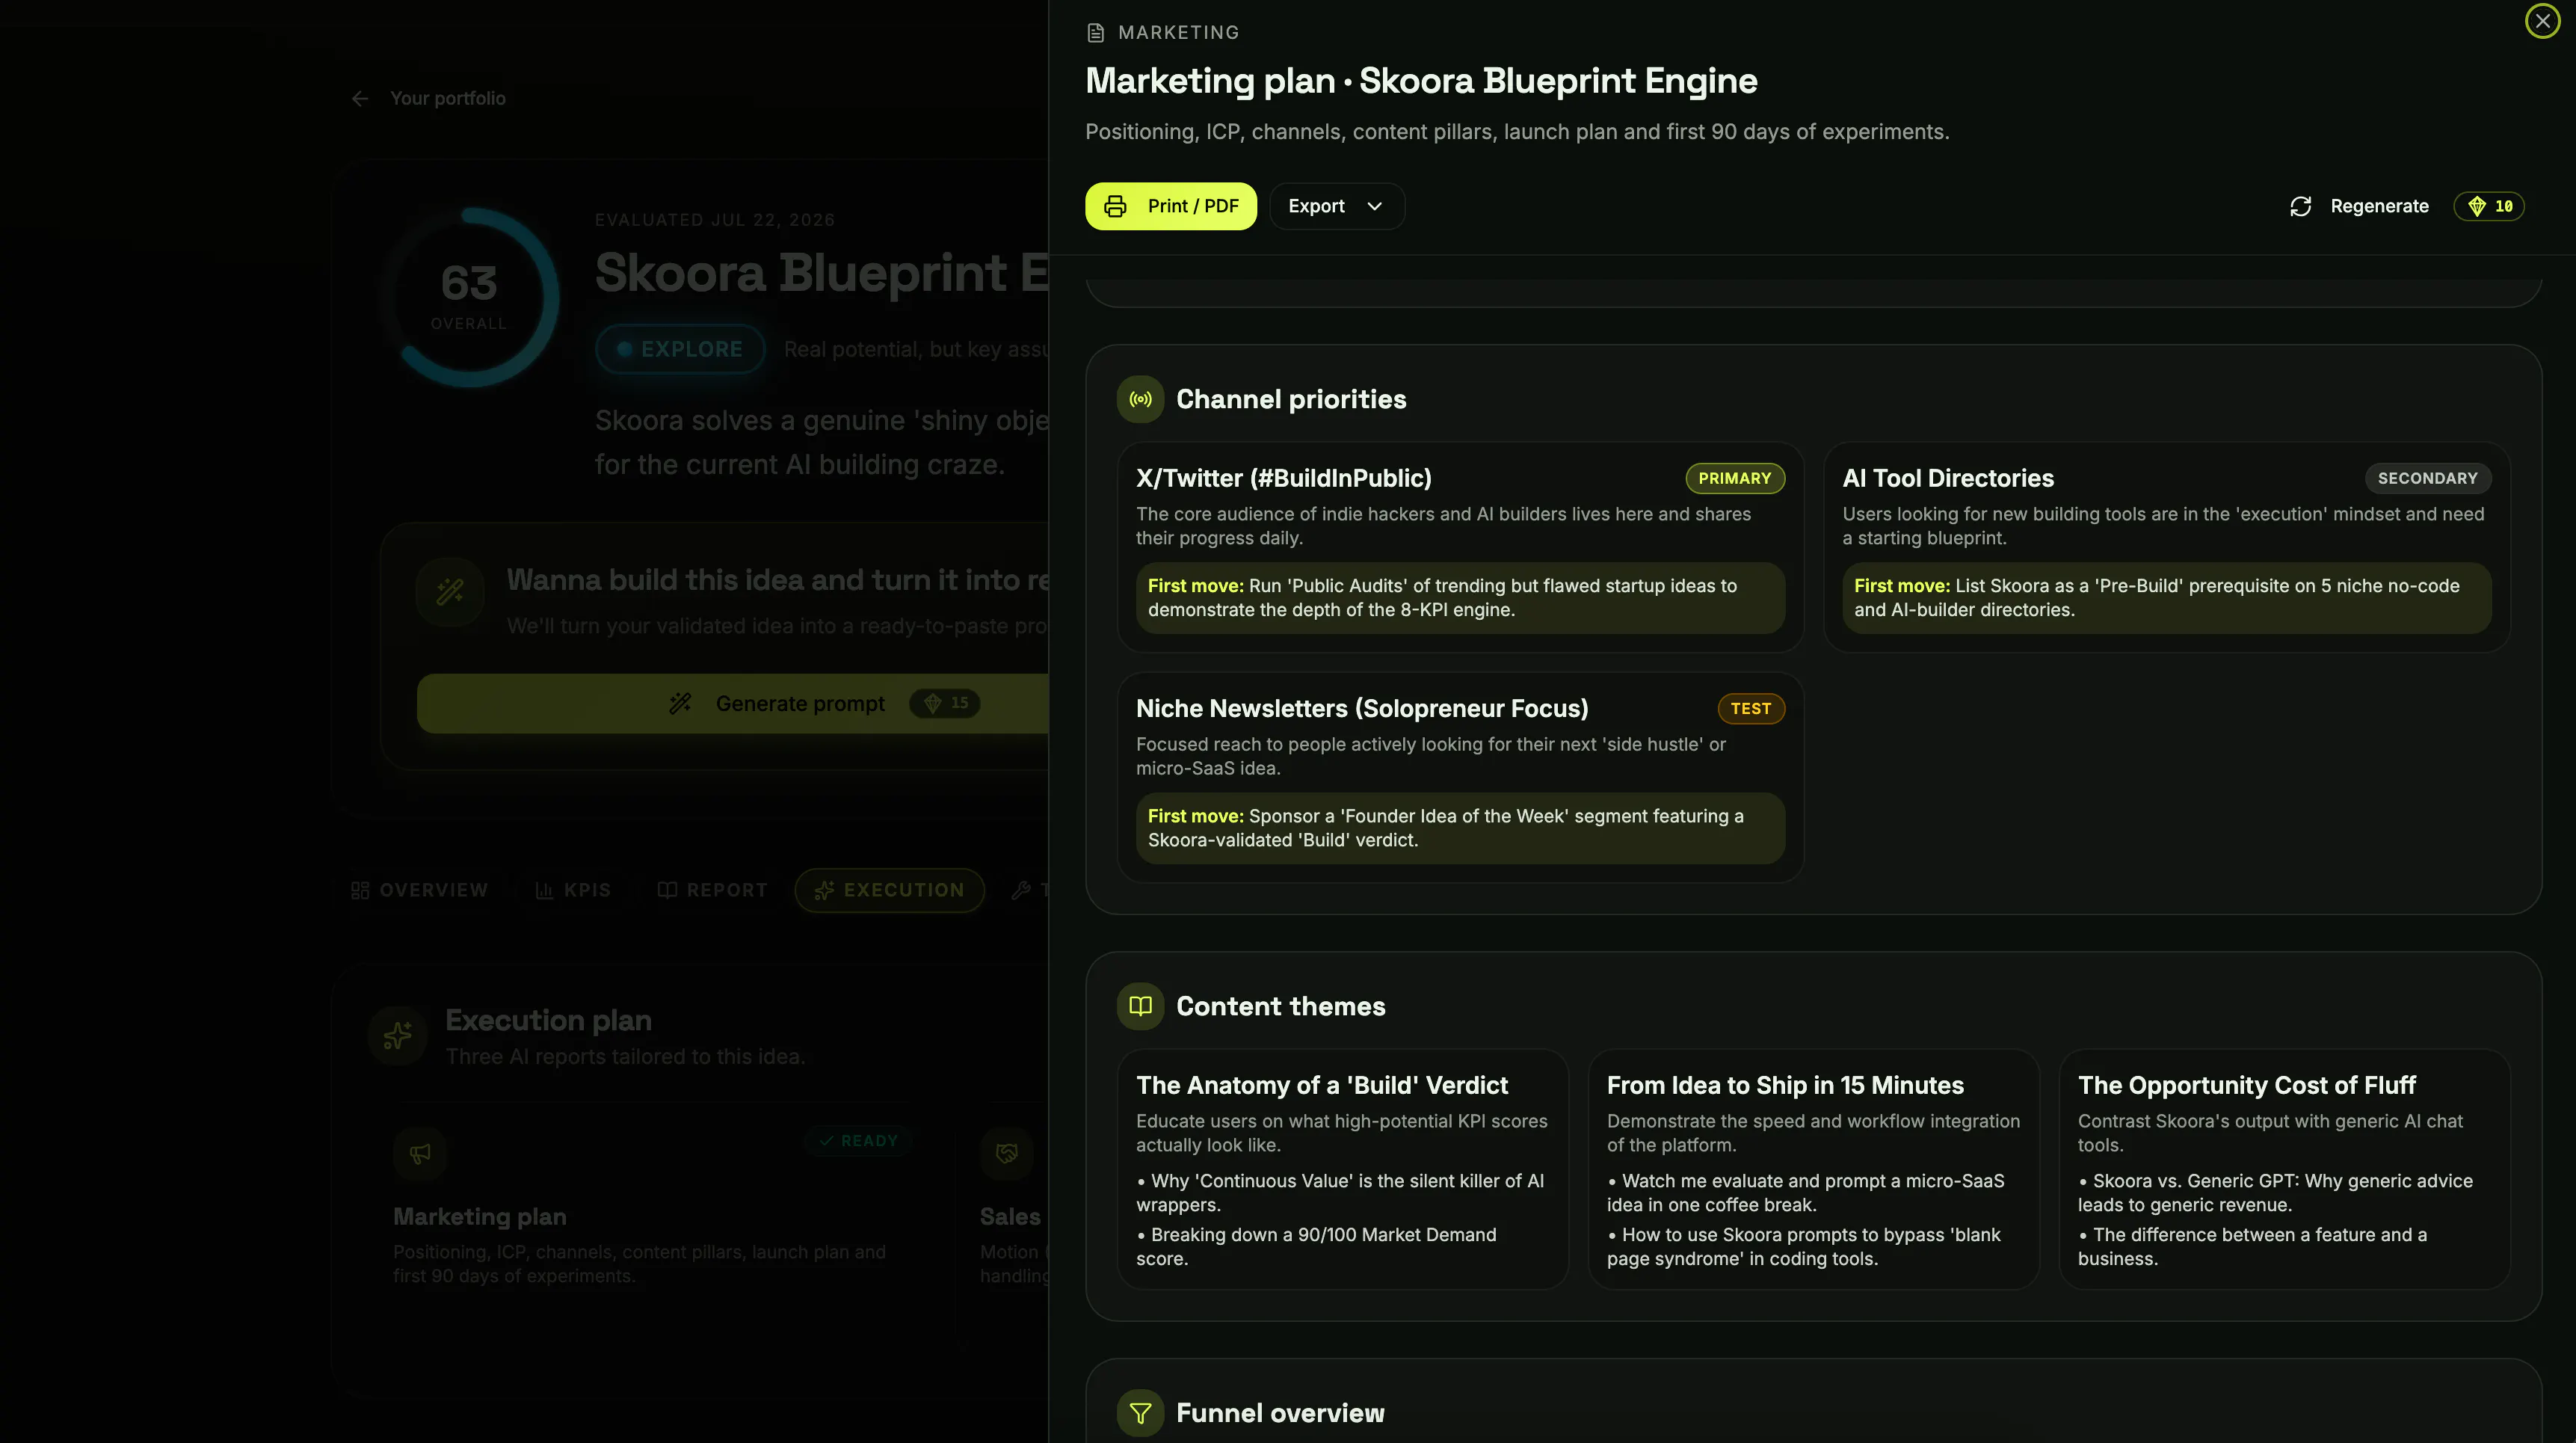The height and width of the screenshot is (1443, 2576).
Task: Switch to the Report tab
Action: tap(713, 890)
